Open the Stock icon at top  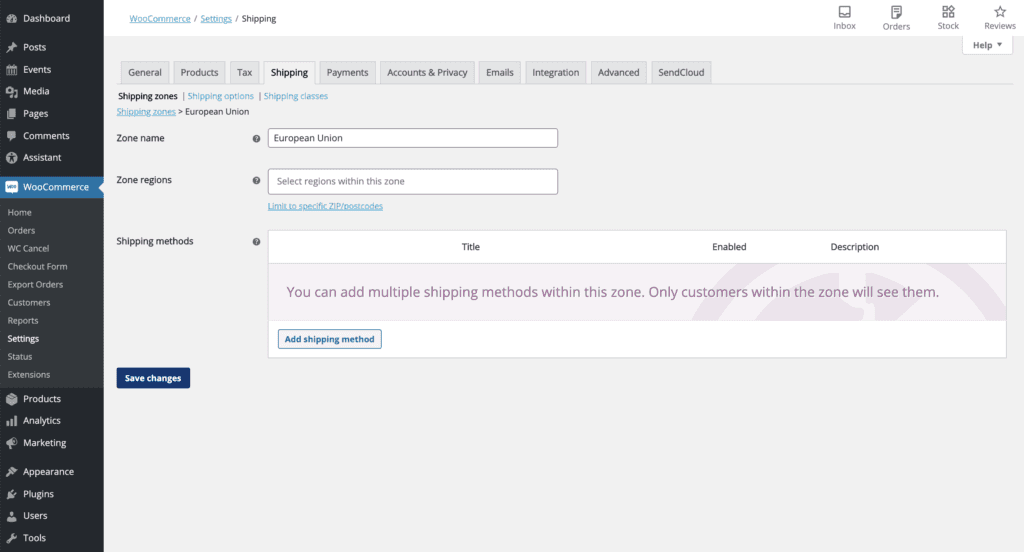click(948, 12)
